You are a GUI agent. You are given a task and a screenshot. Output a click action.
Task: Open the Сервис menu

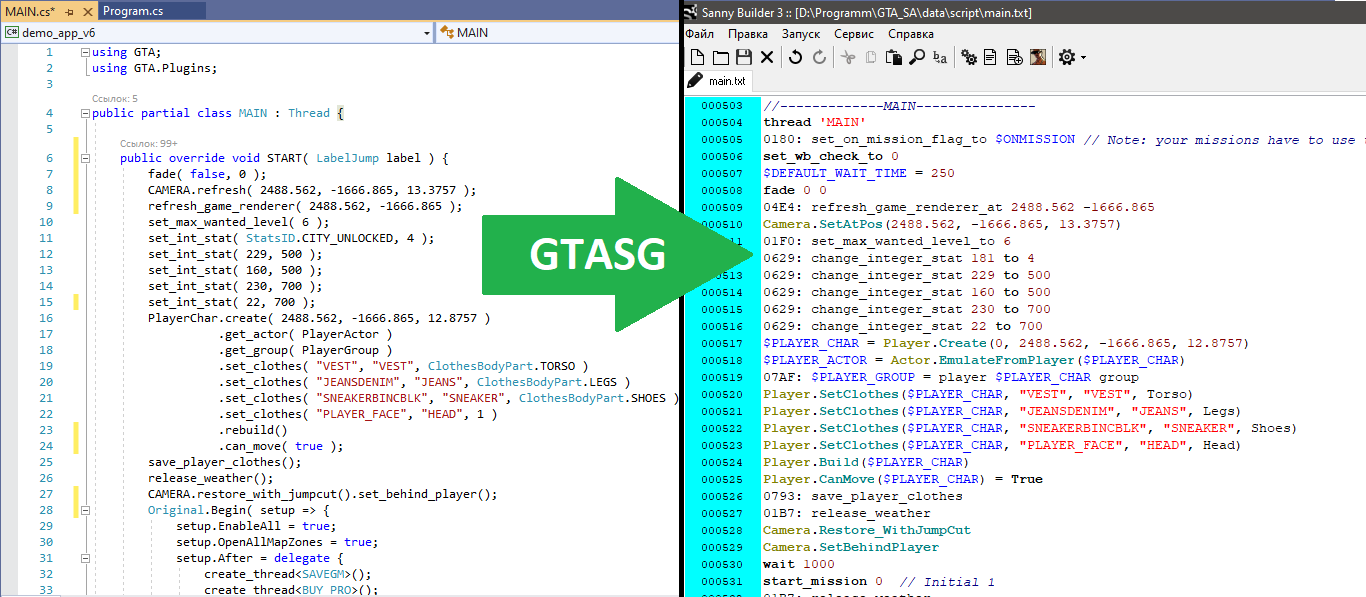(x=854, y=34)
